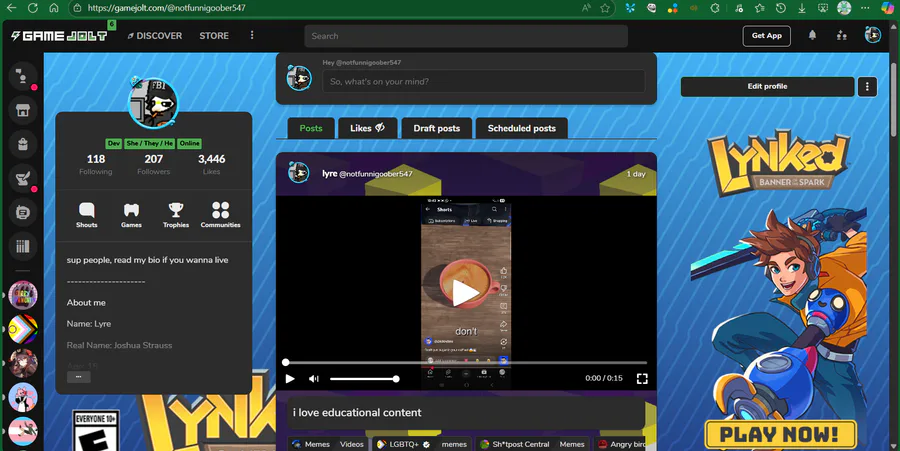Screen dimensions: 900x451
Task: Open the chat icon in left sidebar
Action: click(x=22, y=76)
